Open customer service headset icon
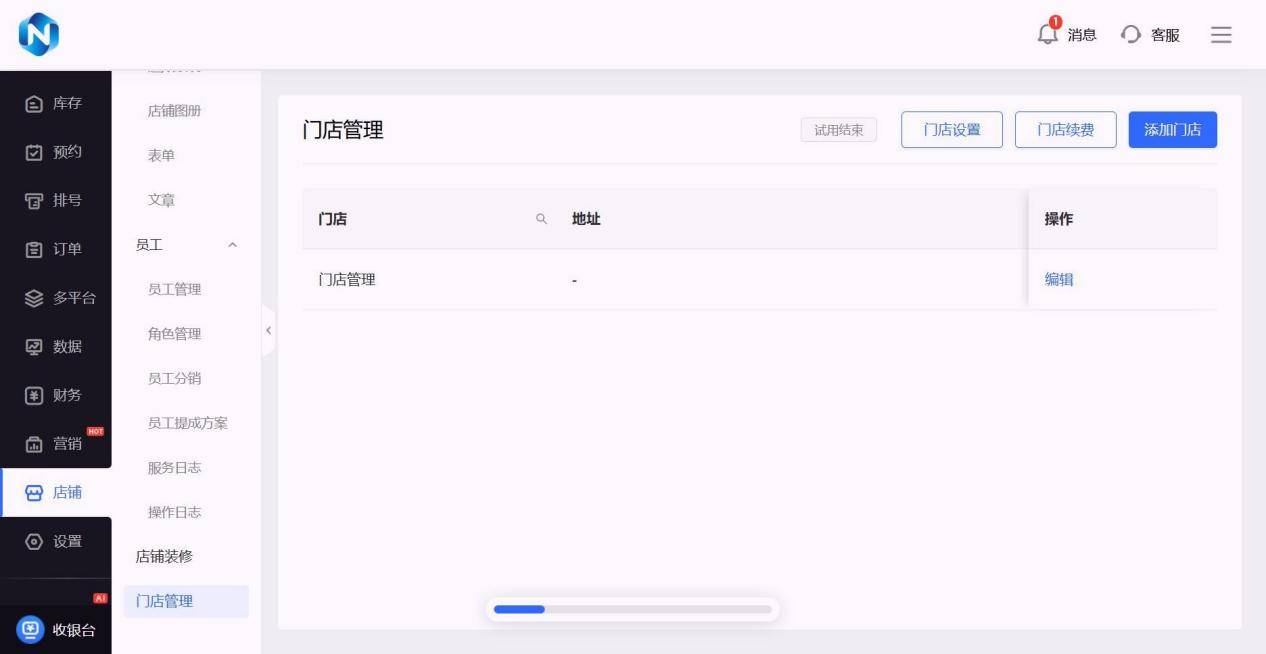Viewport: 1266px width, 654px height. coord(1131,35)
